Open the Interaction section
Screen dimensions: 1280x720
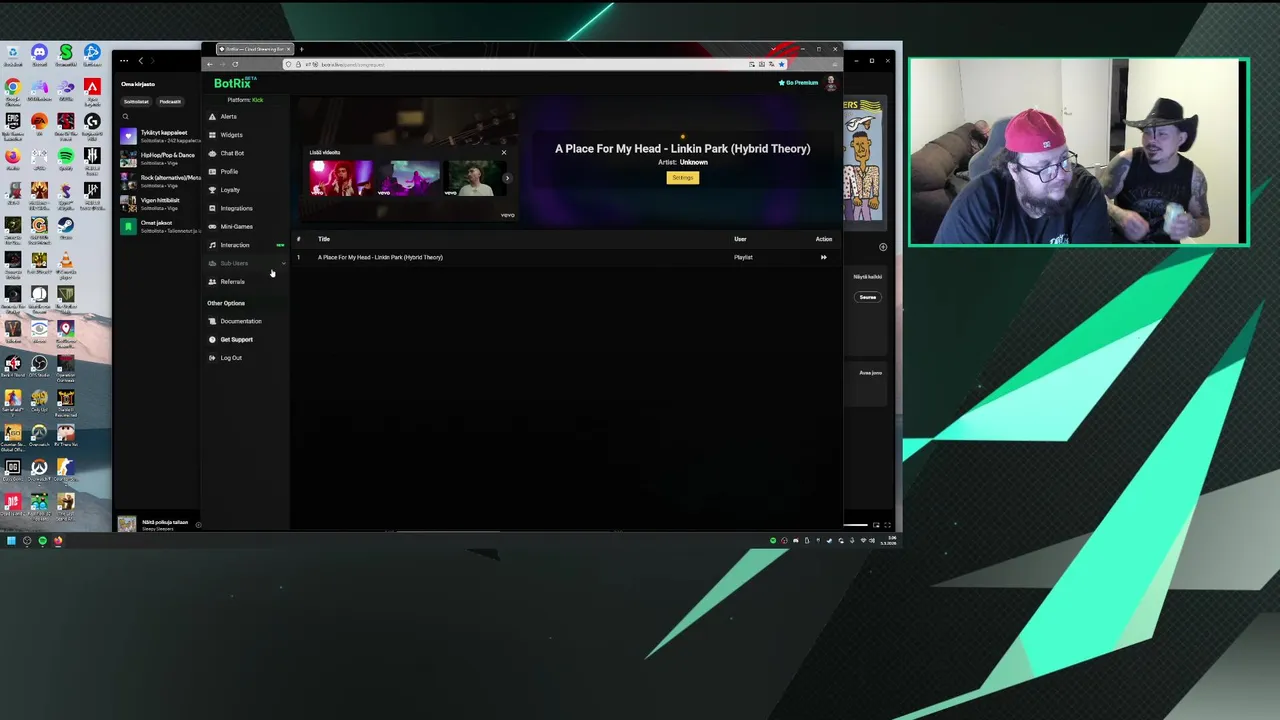235,245
